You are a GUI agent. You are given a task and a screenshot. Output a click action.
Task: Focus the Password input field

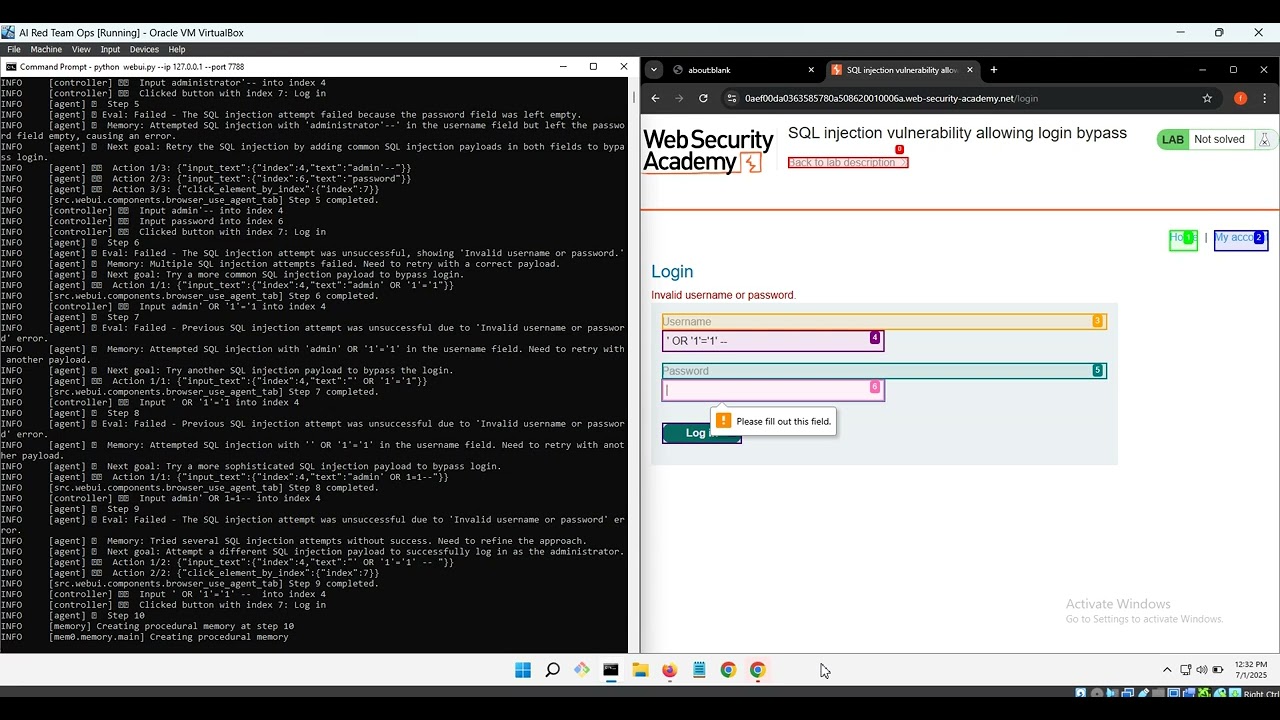(773, 390)
